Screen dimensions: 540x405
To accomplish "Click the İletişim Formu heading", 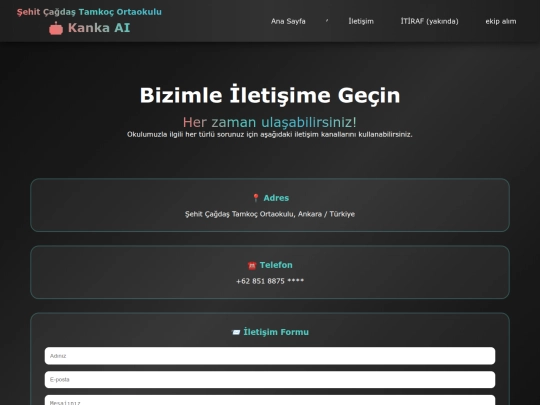I will (276, 332).
